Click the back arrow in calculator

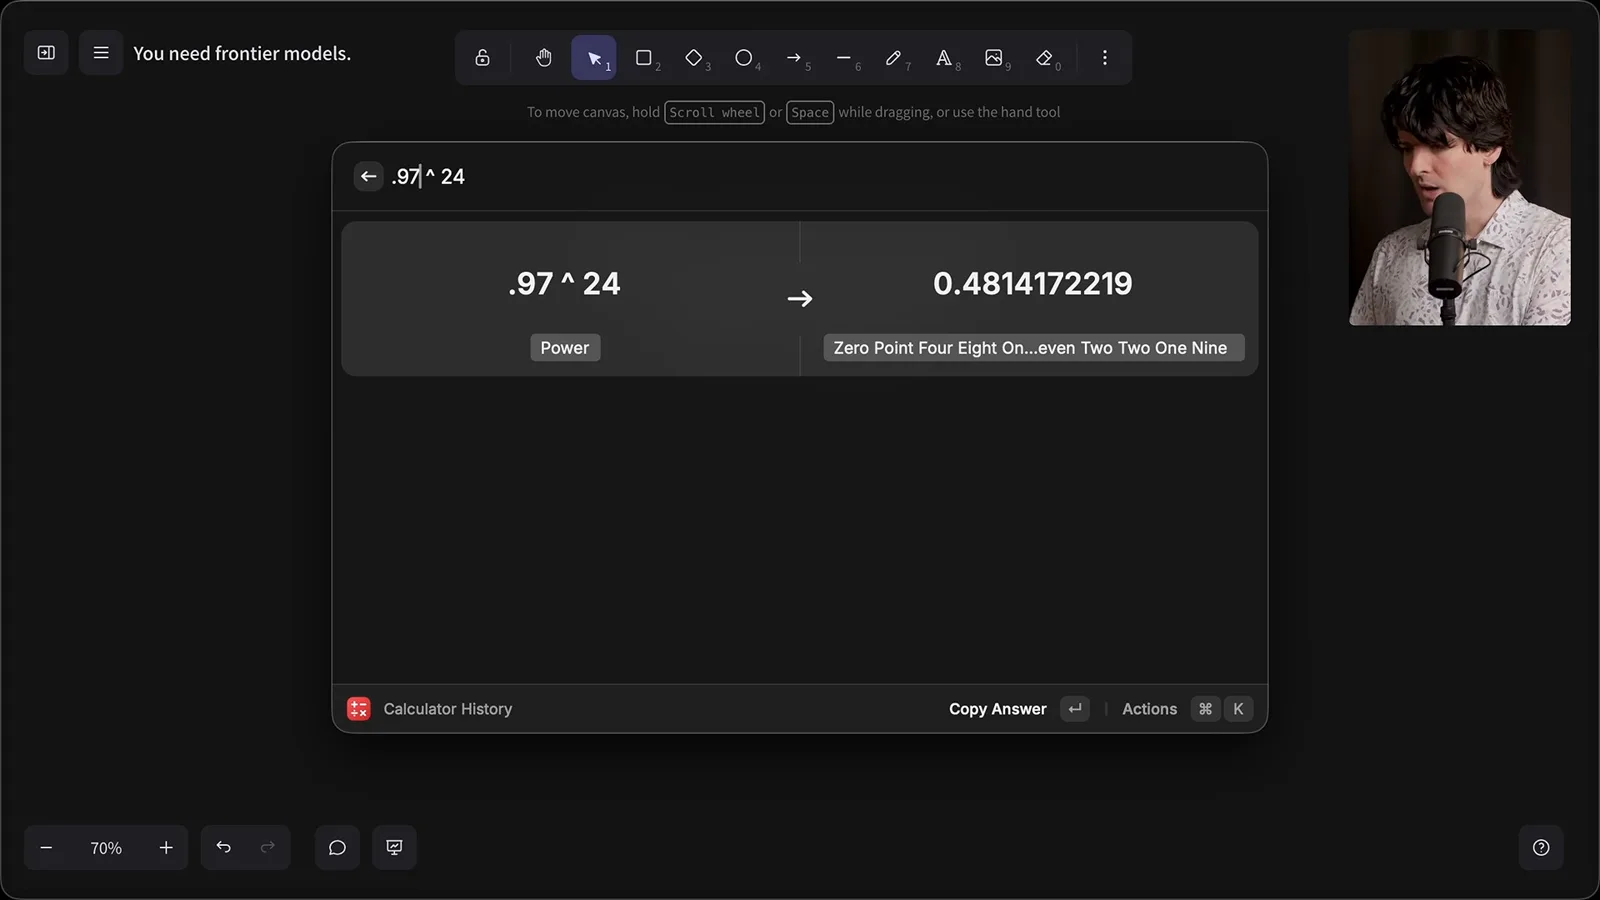[369, 176]
